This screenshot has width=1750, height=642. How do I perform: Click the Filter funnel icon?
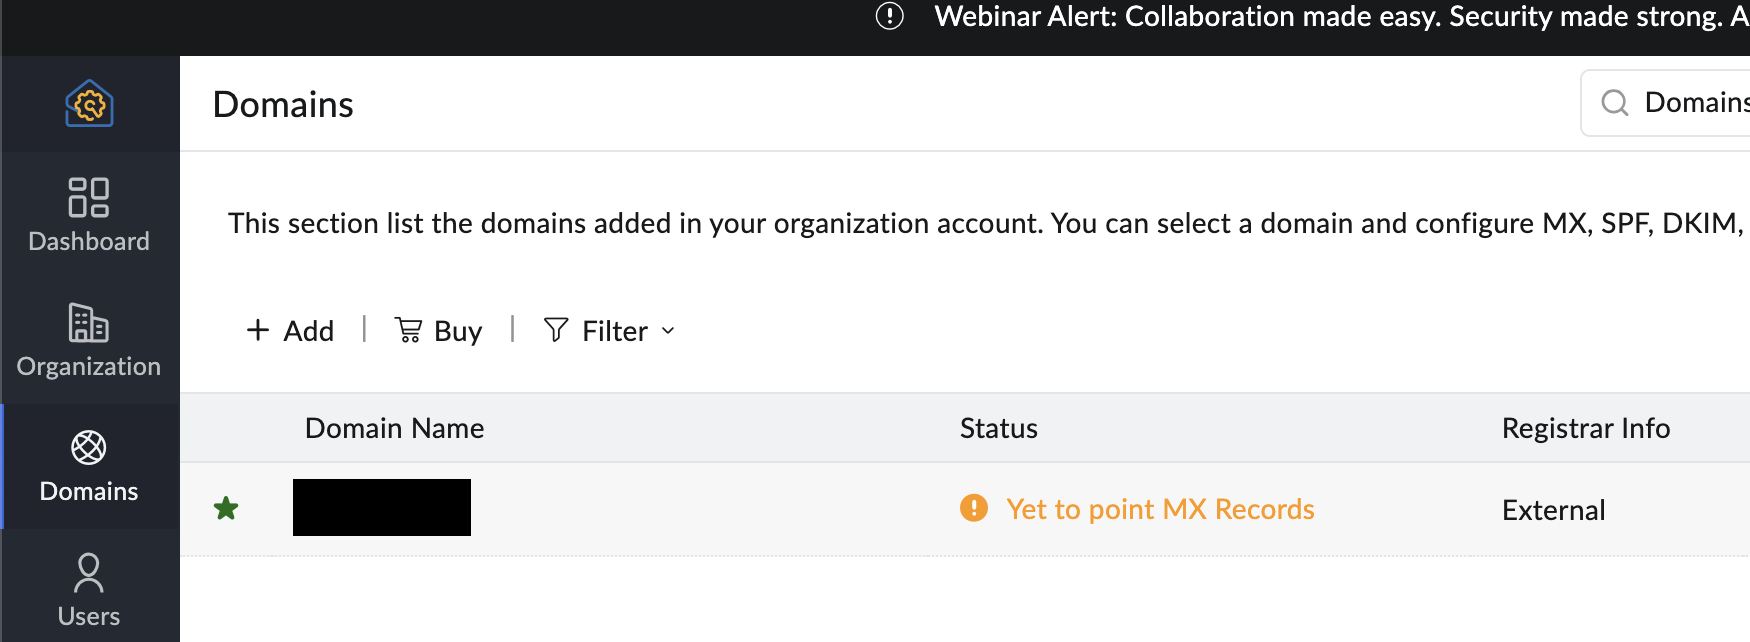point(556,329)
